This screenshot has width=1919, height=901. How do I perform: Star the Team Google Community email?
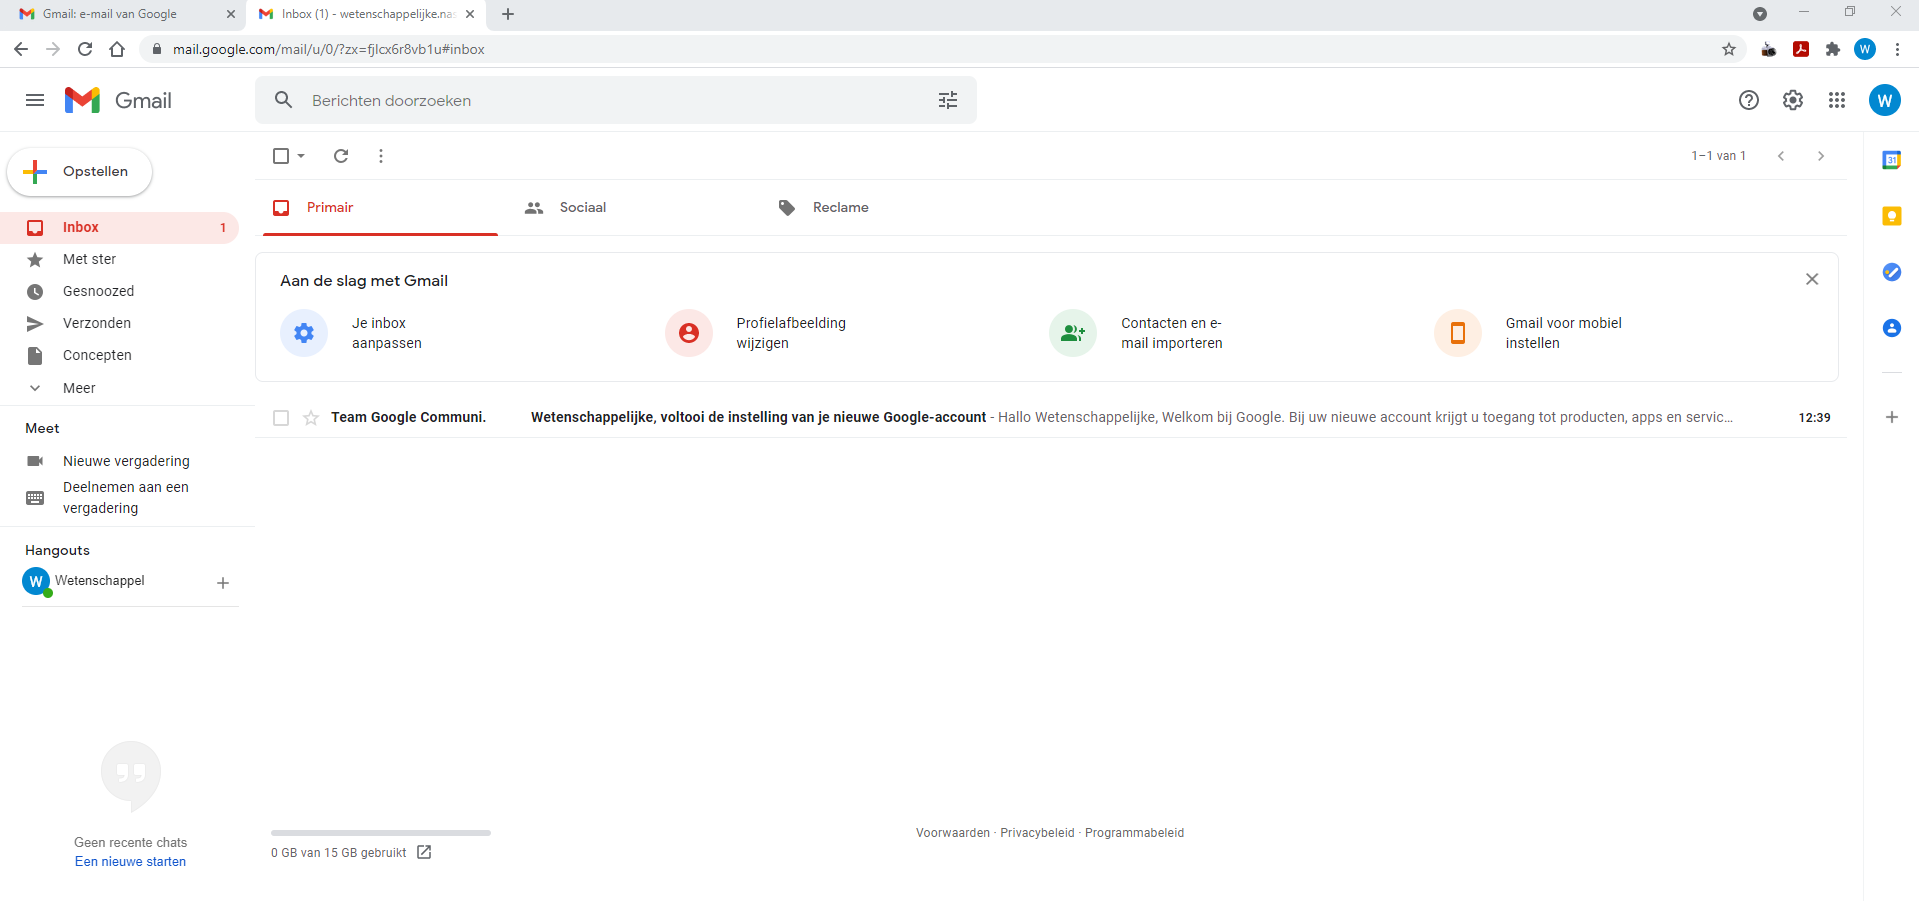coord(311,418)
